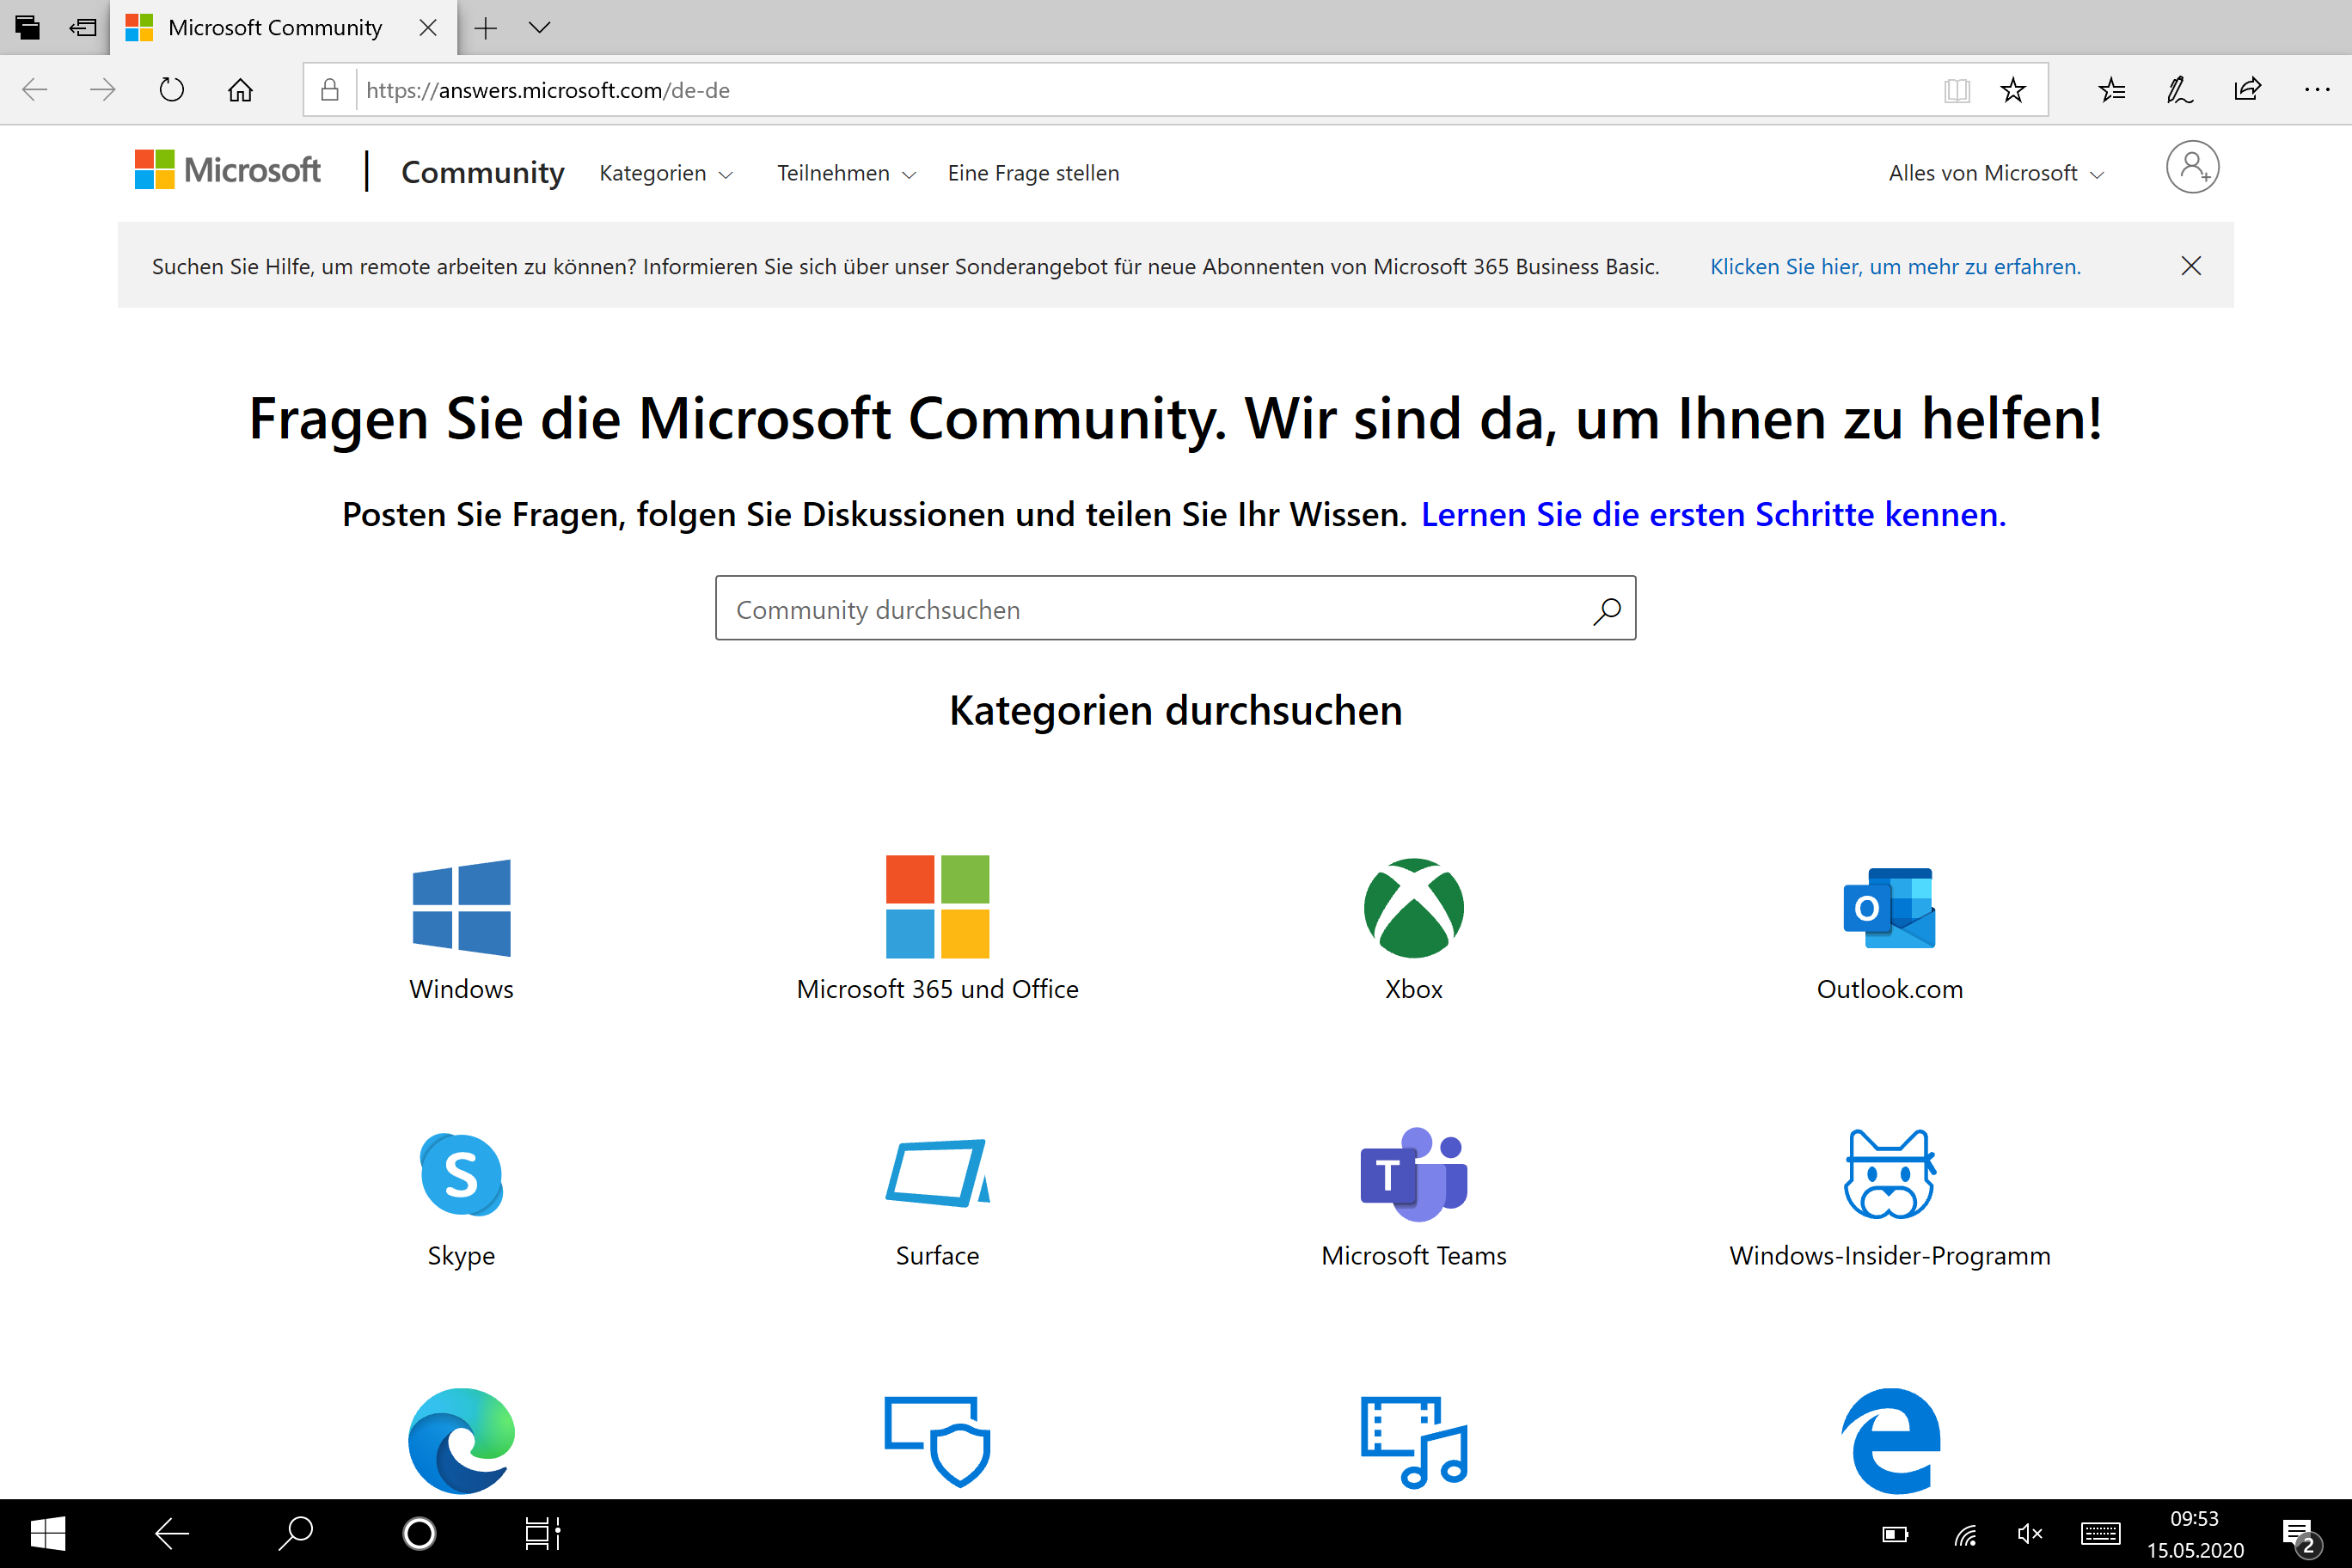Screen dimensions: 2352x1568
Task: Click the network tray icon
Action: point(1965,1534)
